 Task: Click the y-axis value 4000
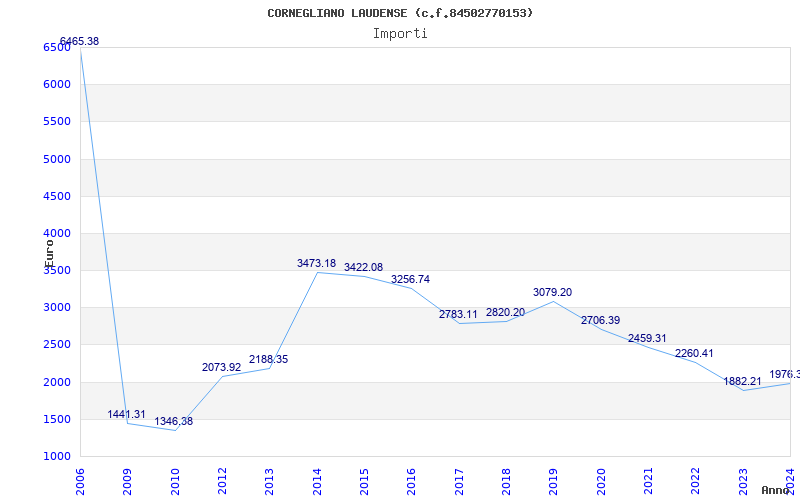pyautogui.click(x=57, y=234)
